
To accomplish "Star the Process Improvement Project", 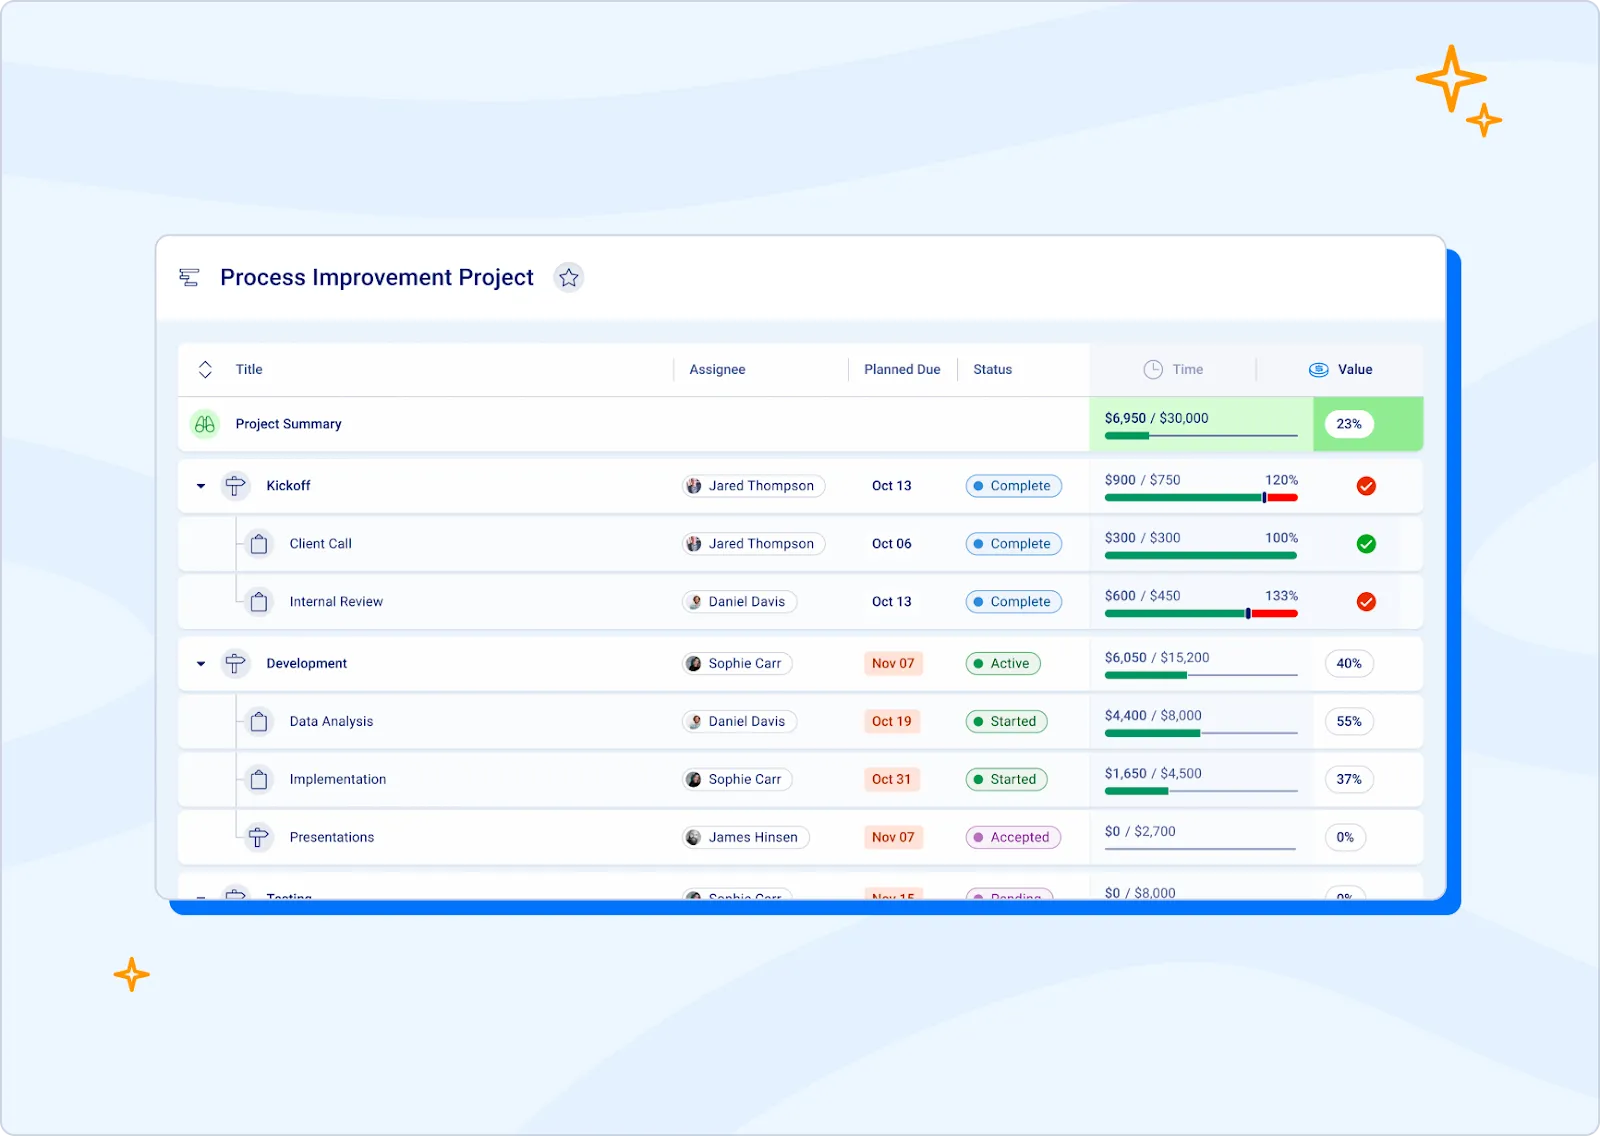I will click(569, 277).
